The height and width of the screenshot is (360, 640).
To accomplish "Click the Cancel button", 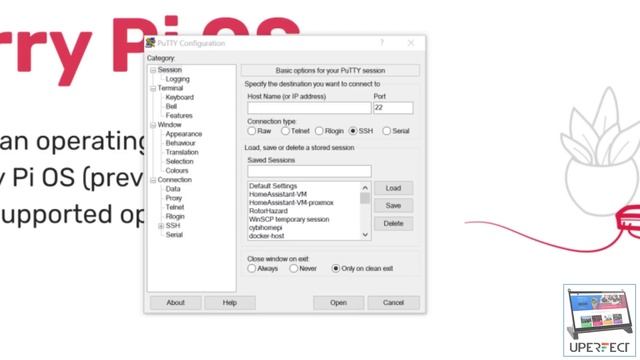I will 393,303.
